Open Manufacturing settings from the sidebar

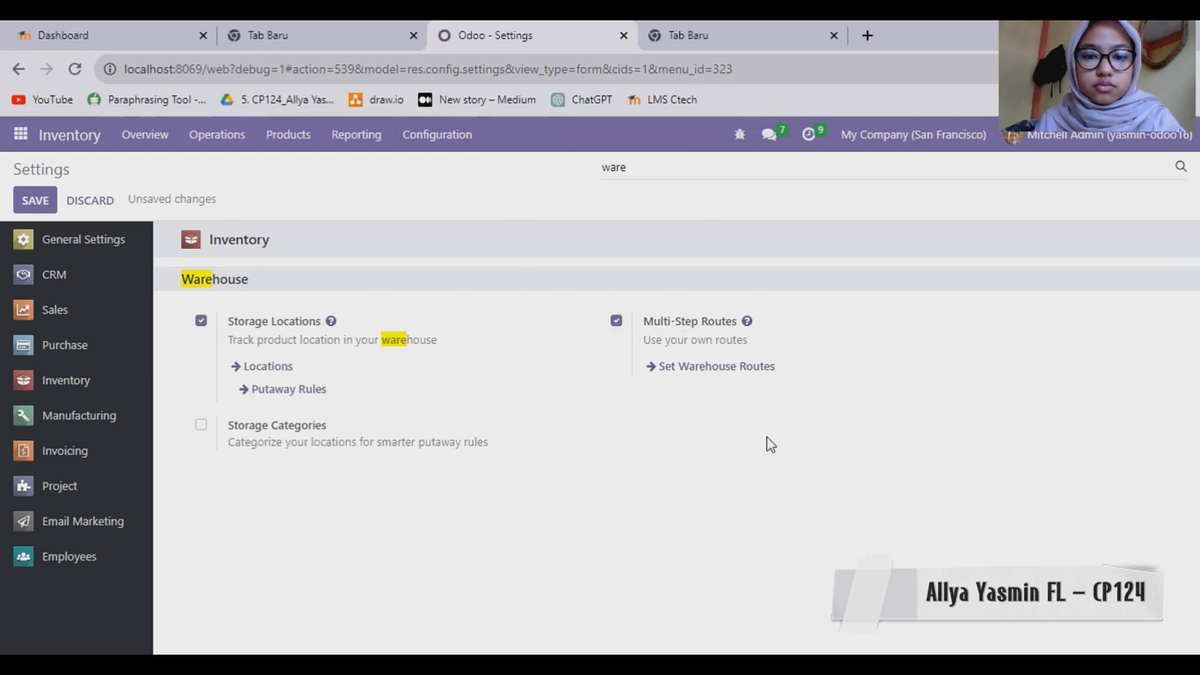tap(79, 415)
